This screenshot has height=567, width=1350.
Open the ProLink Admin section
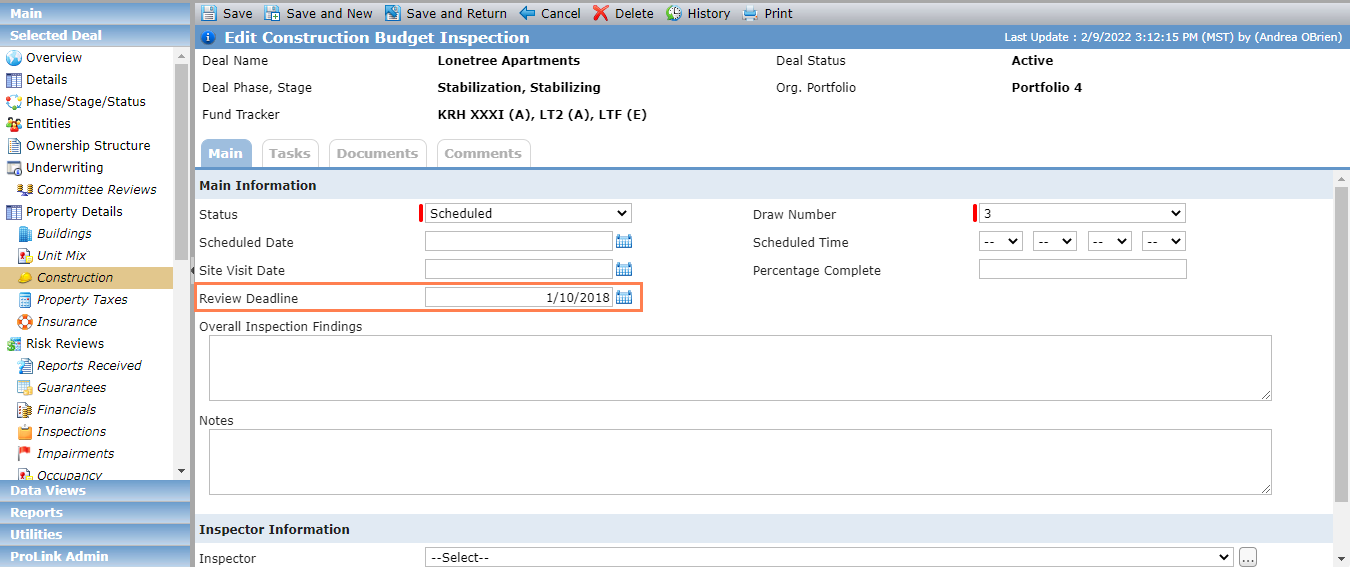(x=95, y=557)
